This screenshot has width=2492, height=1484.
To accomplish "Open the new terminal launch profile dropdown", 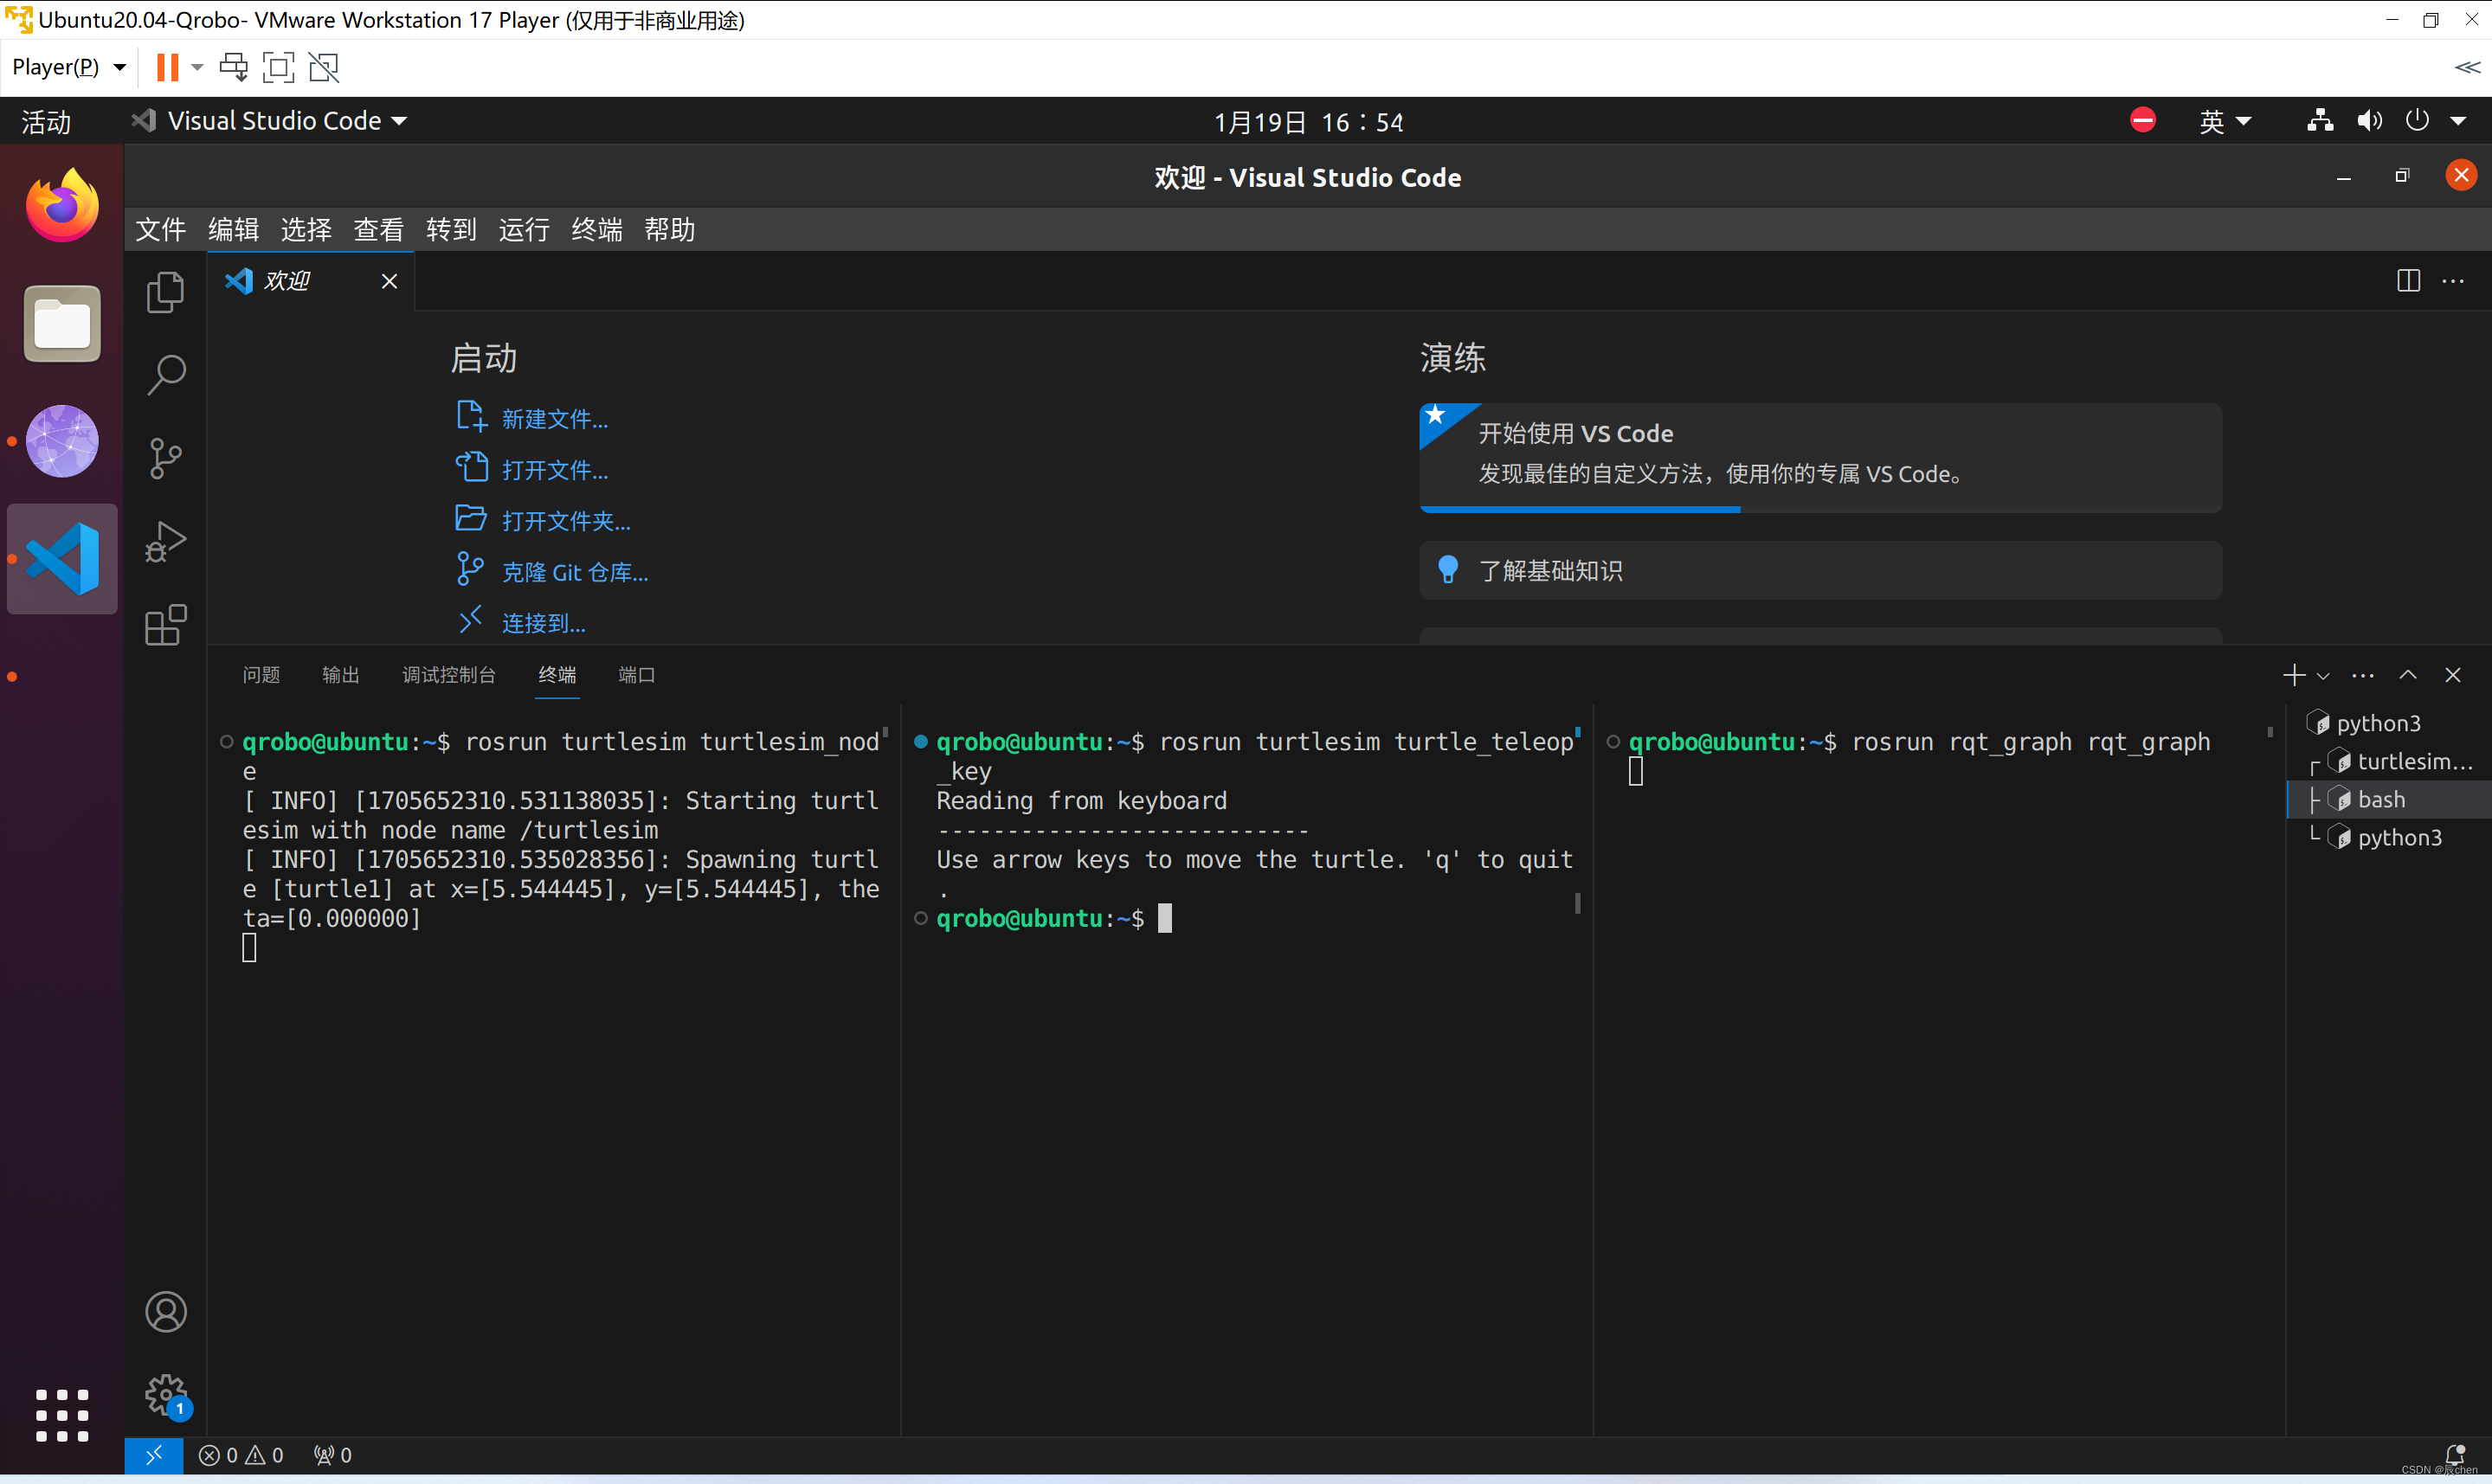I will coord(2323,676).
